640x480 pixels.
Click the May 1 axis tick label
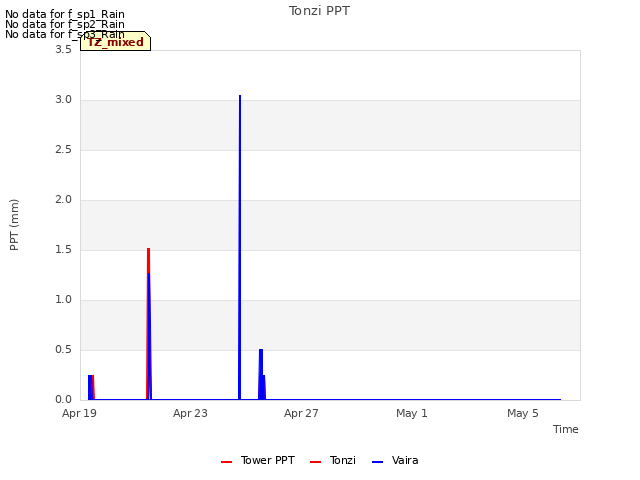[412, 413]
